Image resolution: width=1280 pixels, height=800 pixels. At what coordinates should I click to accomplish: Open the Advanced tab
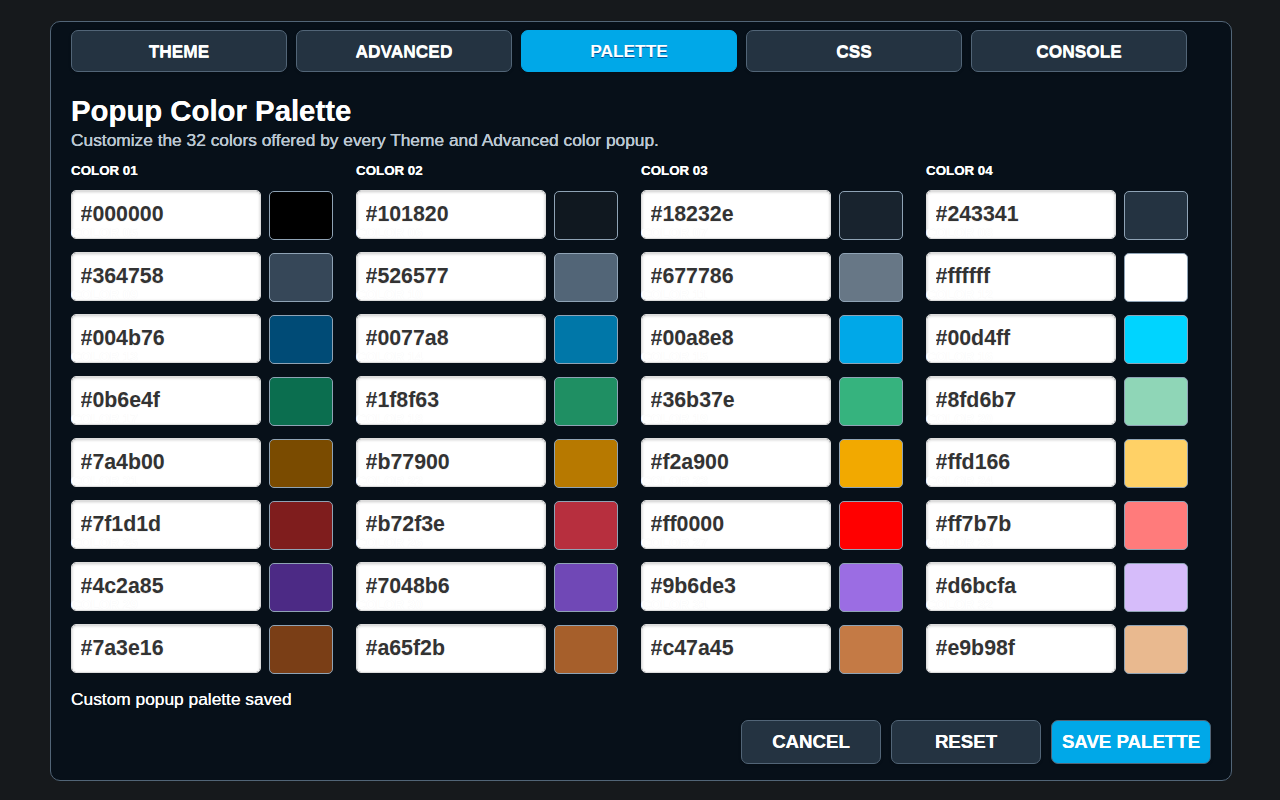(x=404, y=51)
